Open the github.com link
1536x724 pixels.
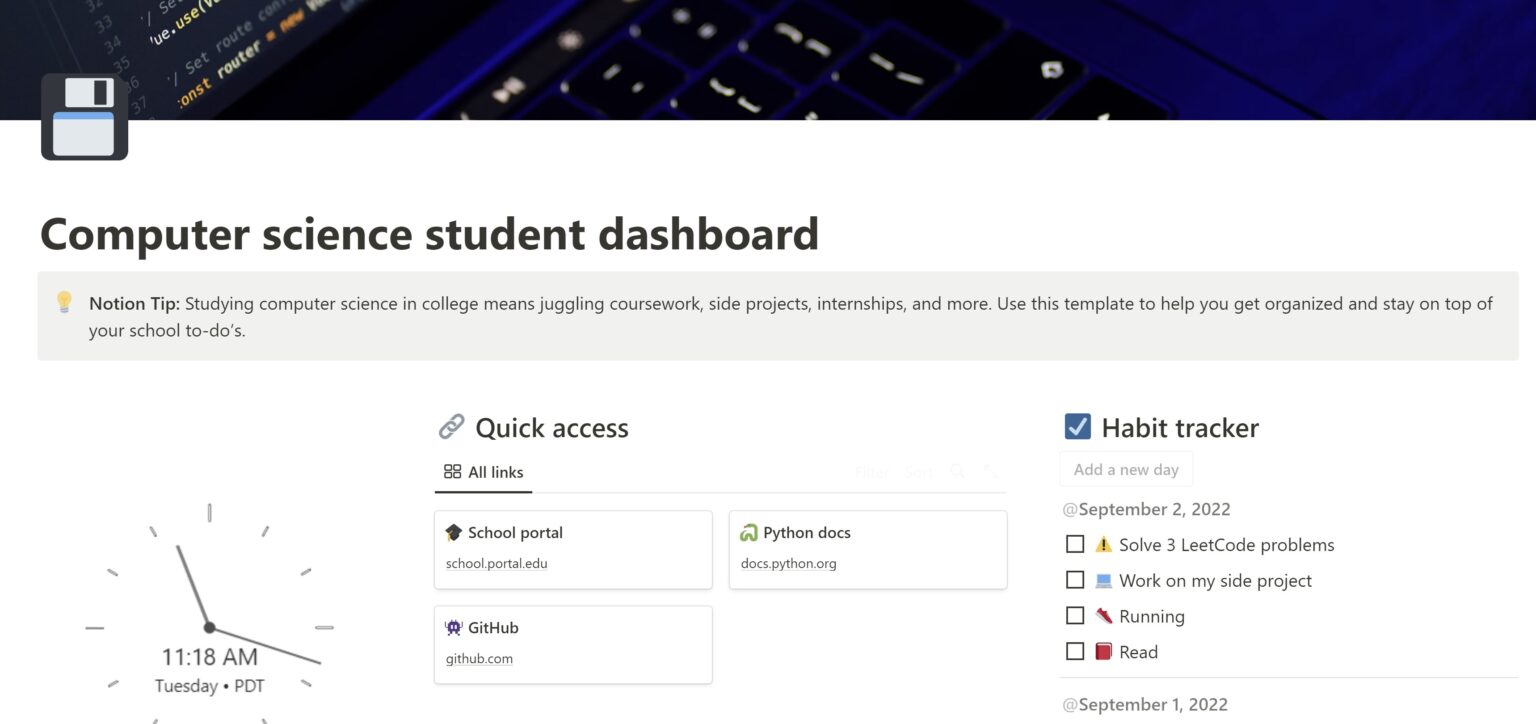coord(479,658)
